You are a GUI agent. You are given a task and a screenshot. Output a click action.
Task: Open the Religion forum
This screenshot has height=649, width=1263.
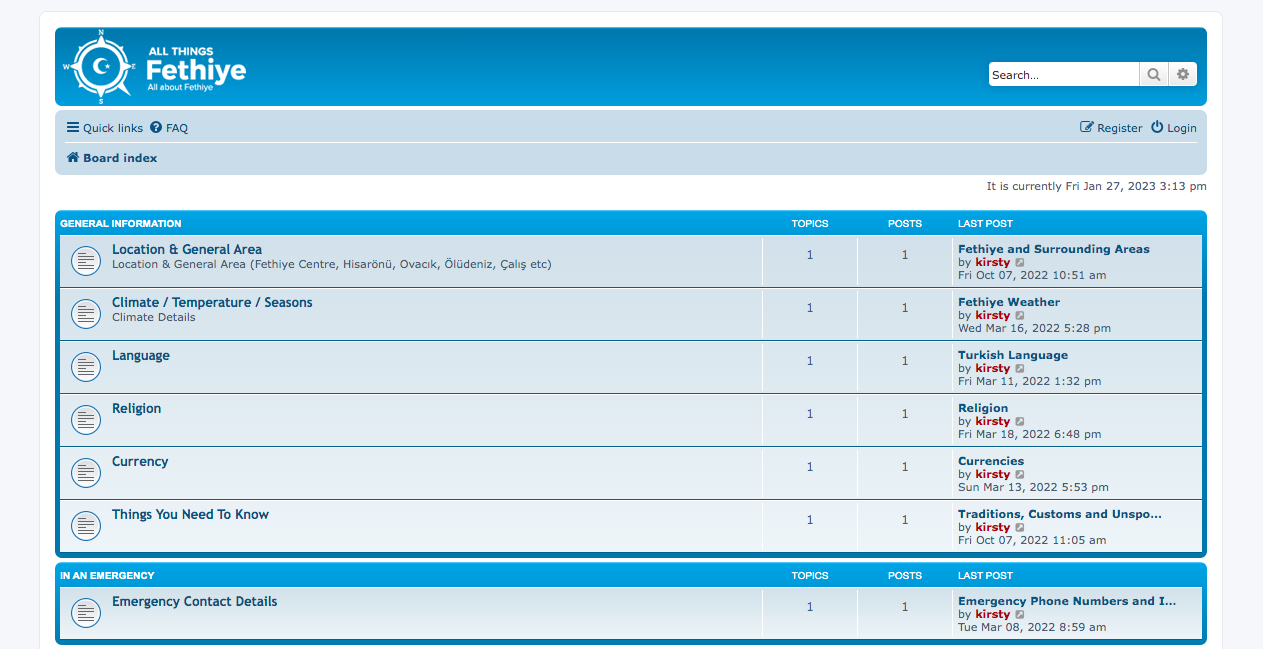click(x=136, y=409)
